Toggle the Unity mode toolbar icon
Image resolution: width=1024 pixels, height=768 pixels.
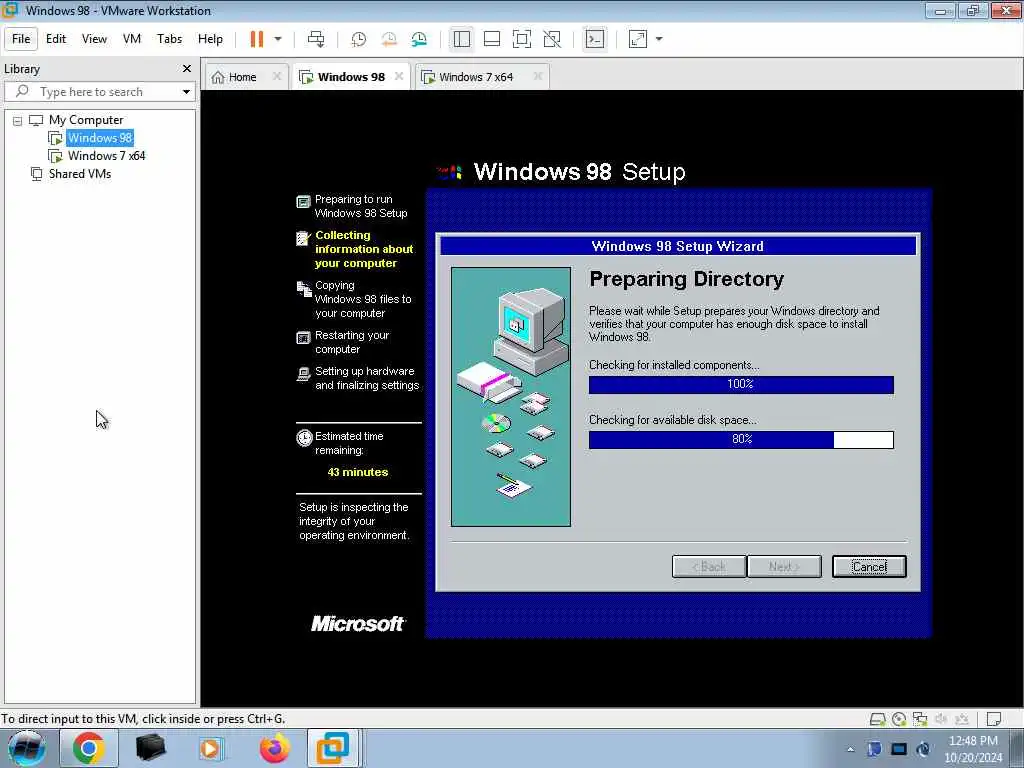(552, 39)
